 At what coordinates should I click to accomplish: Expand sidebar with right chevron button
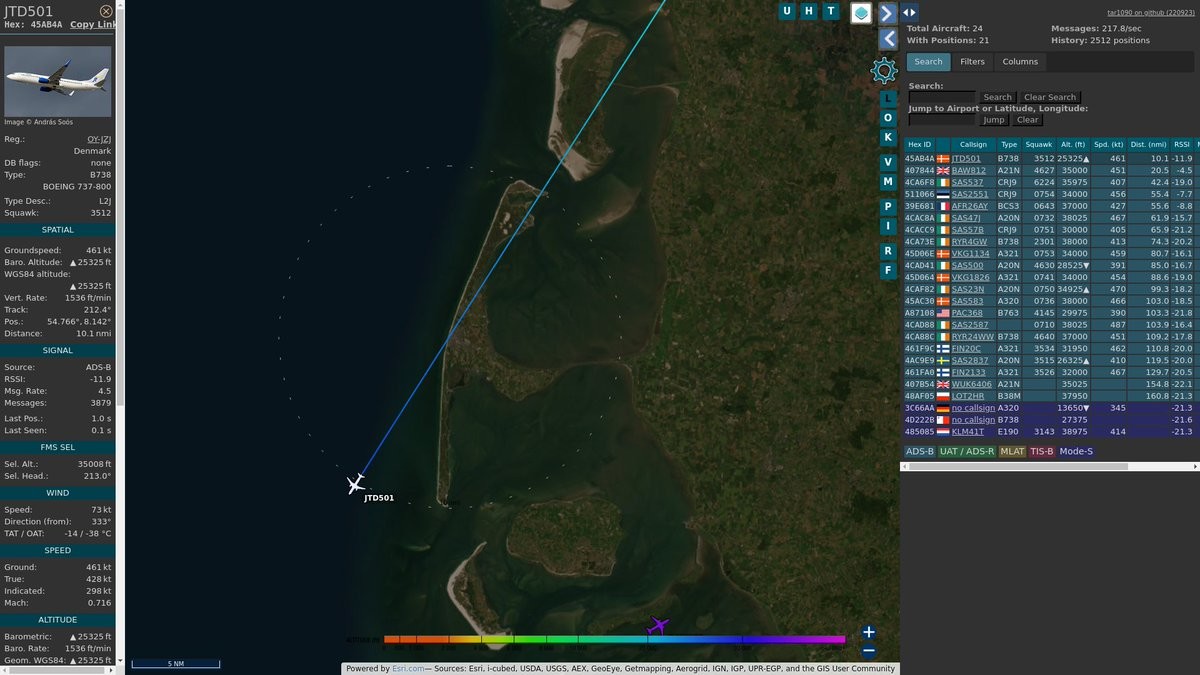point(887,13)
